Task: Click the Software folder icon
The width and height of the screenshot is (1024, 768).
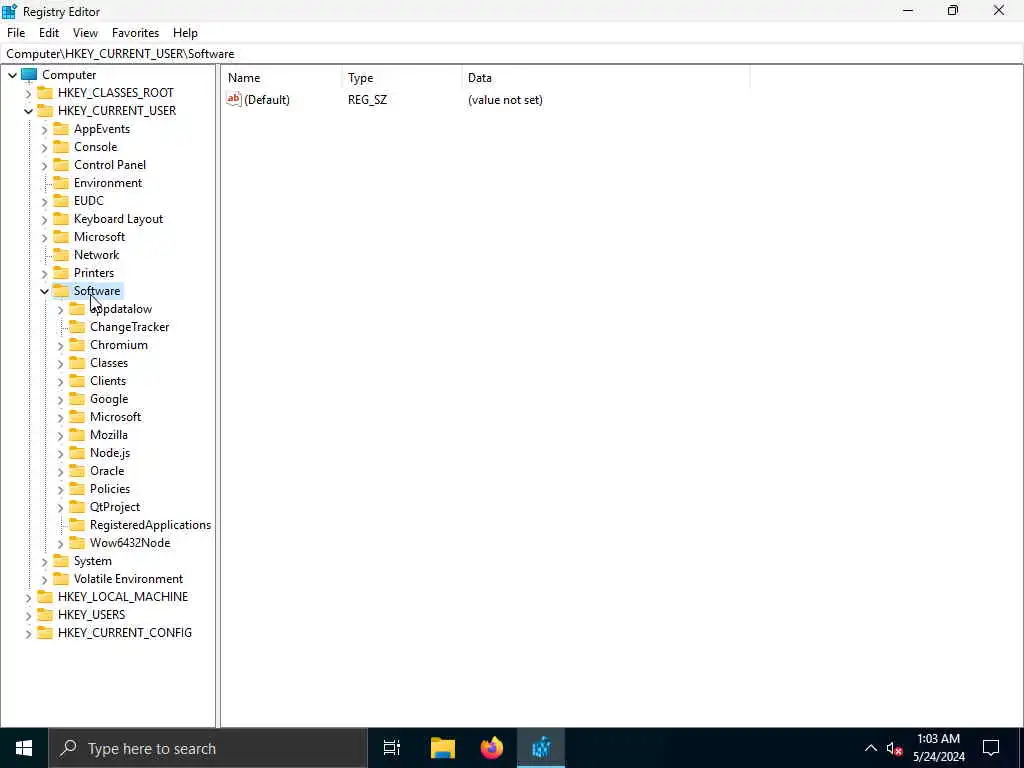Action: point(61,291)
